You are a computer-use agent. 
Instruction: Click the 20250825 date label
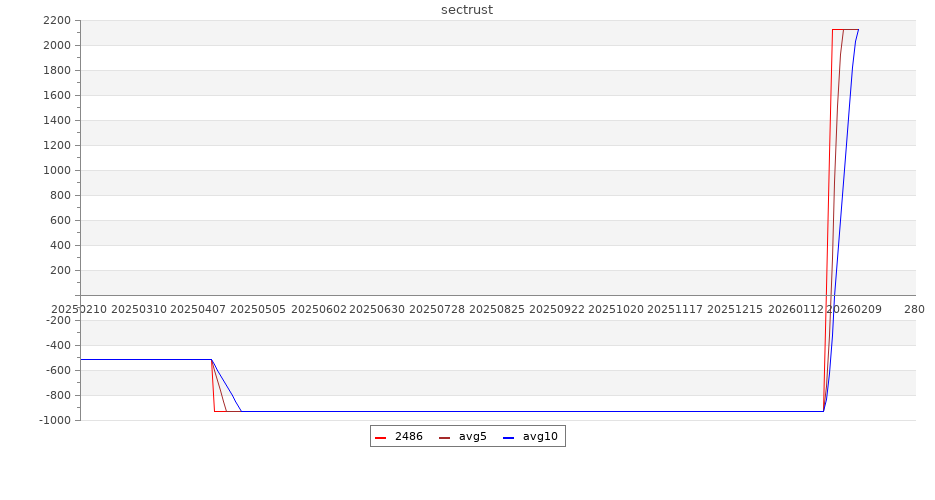click(x=497, y=310)
